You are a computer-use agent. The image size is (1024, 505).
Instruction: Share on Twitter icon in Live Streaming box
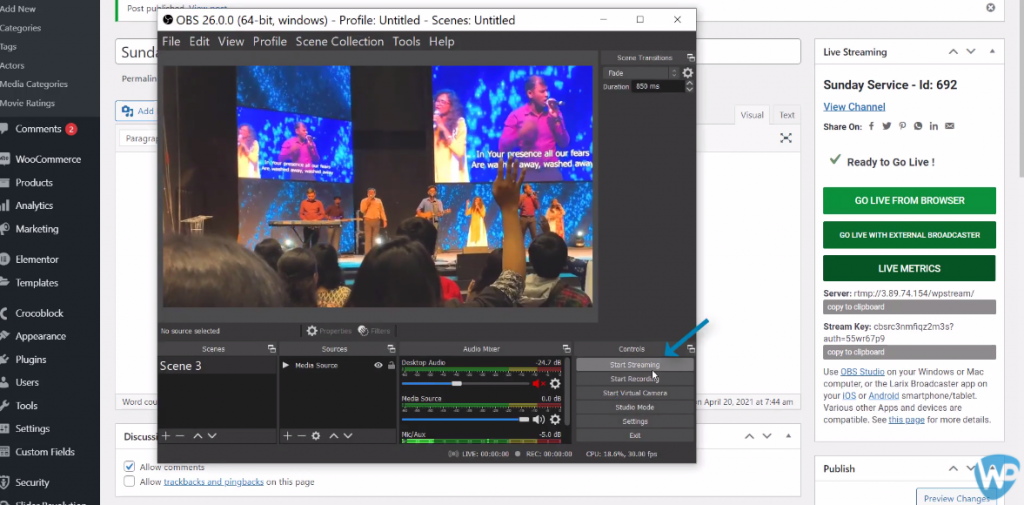click(x=887, y=126)
